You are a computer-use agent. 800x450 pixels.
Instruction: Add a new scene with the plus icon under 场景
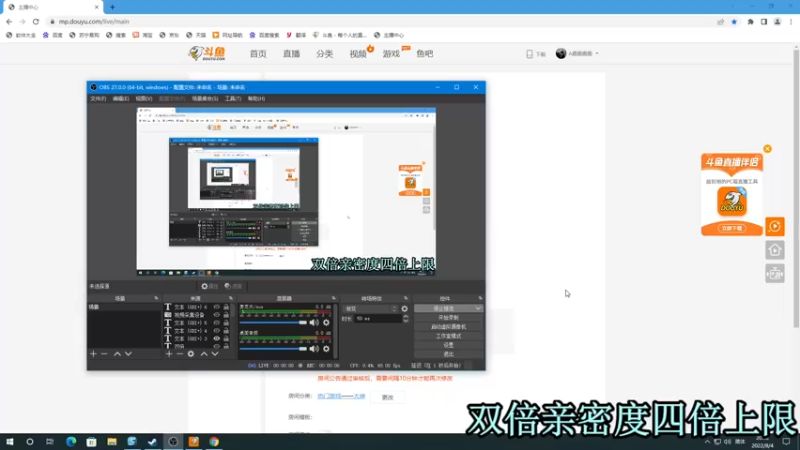(x=93, y=354)
